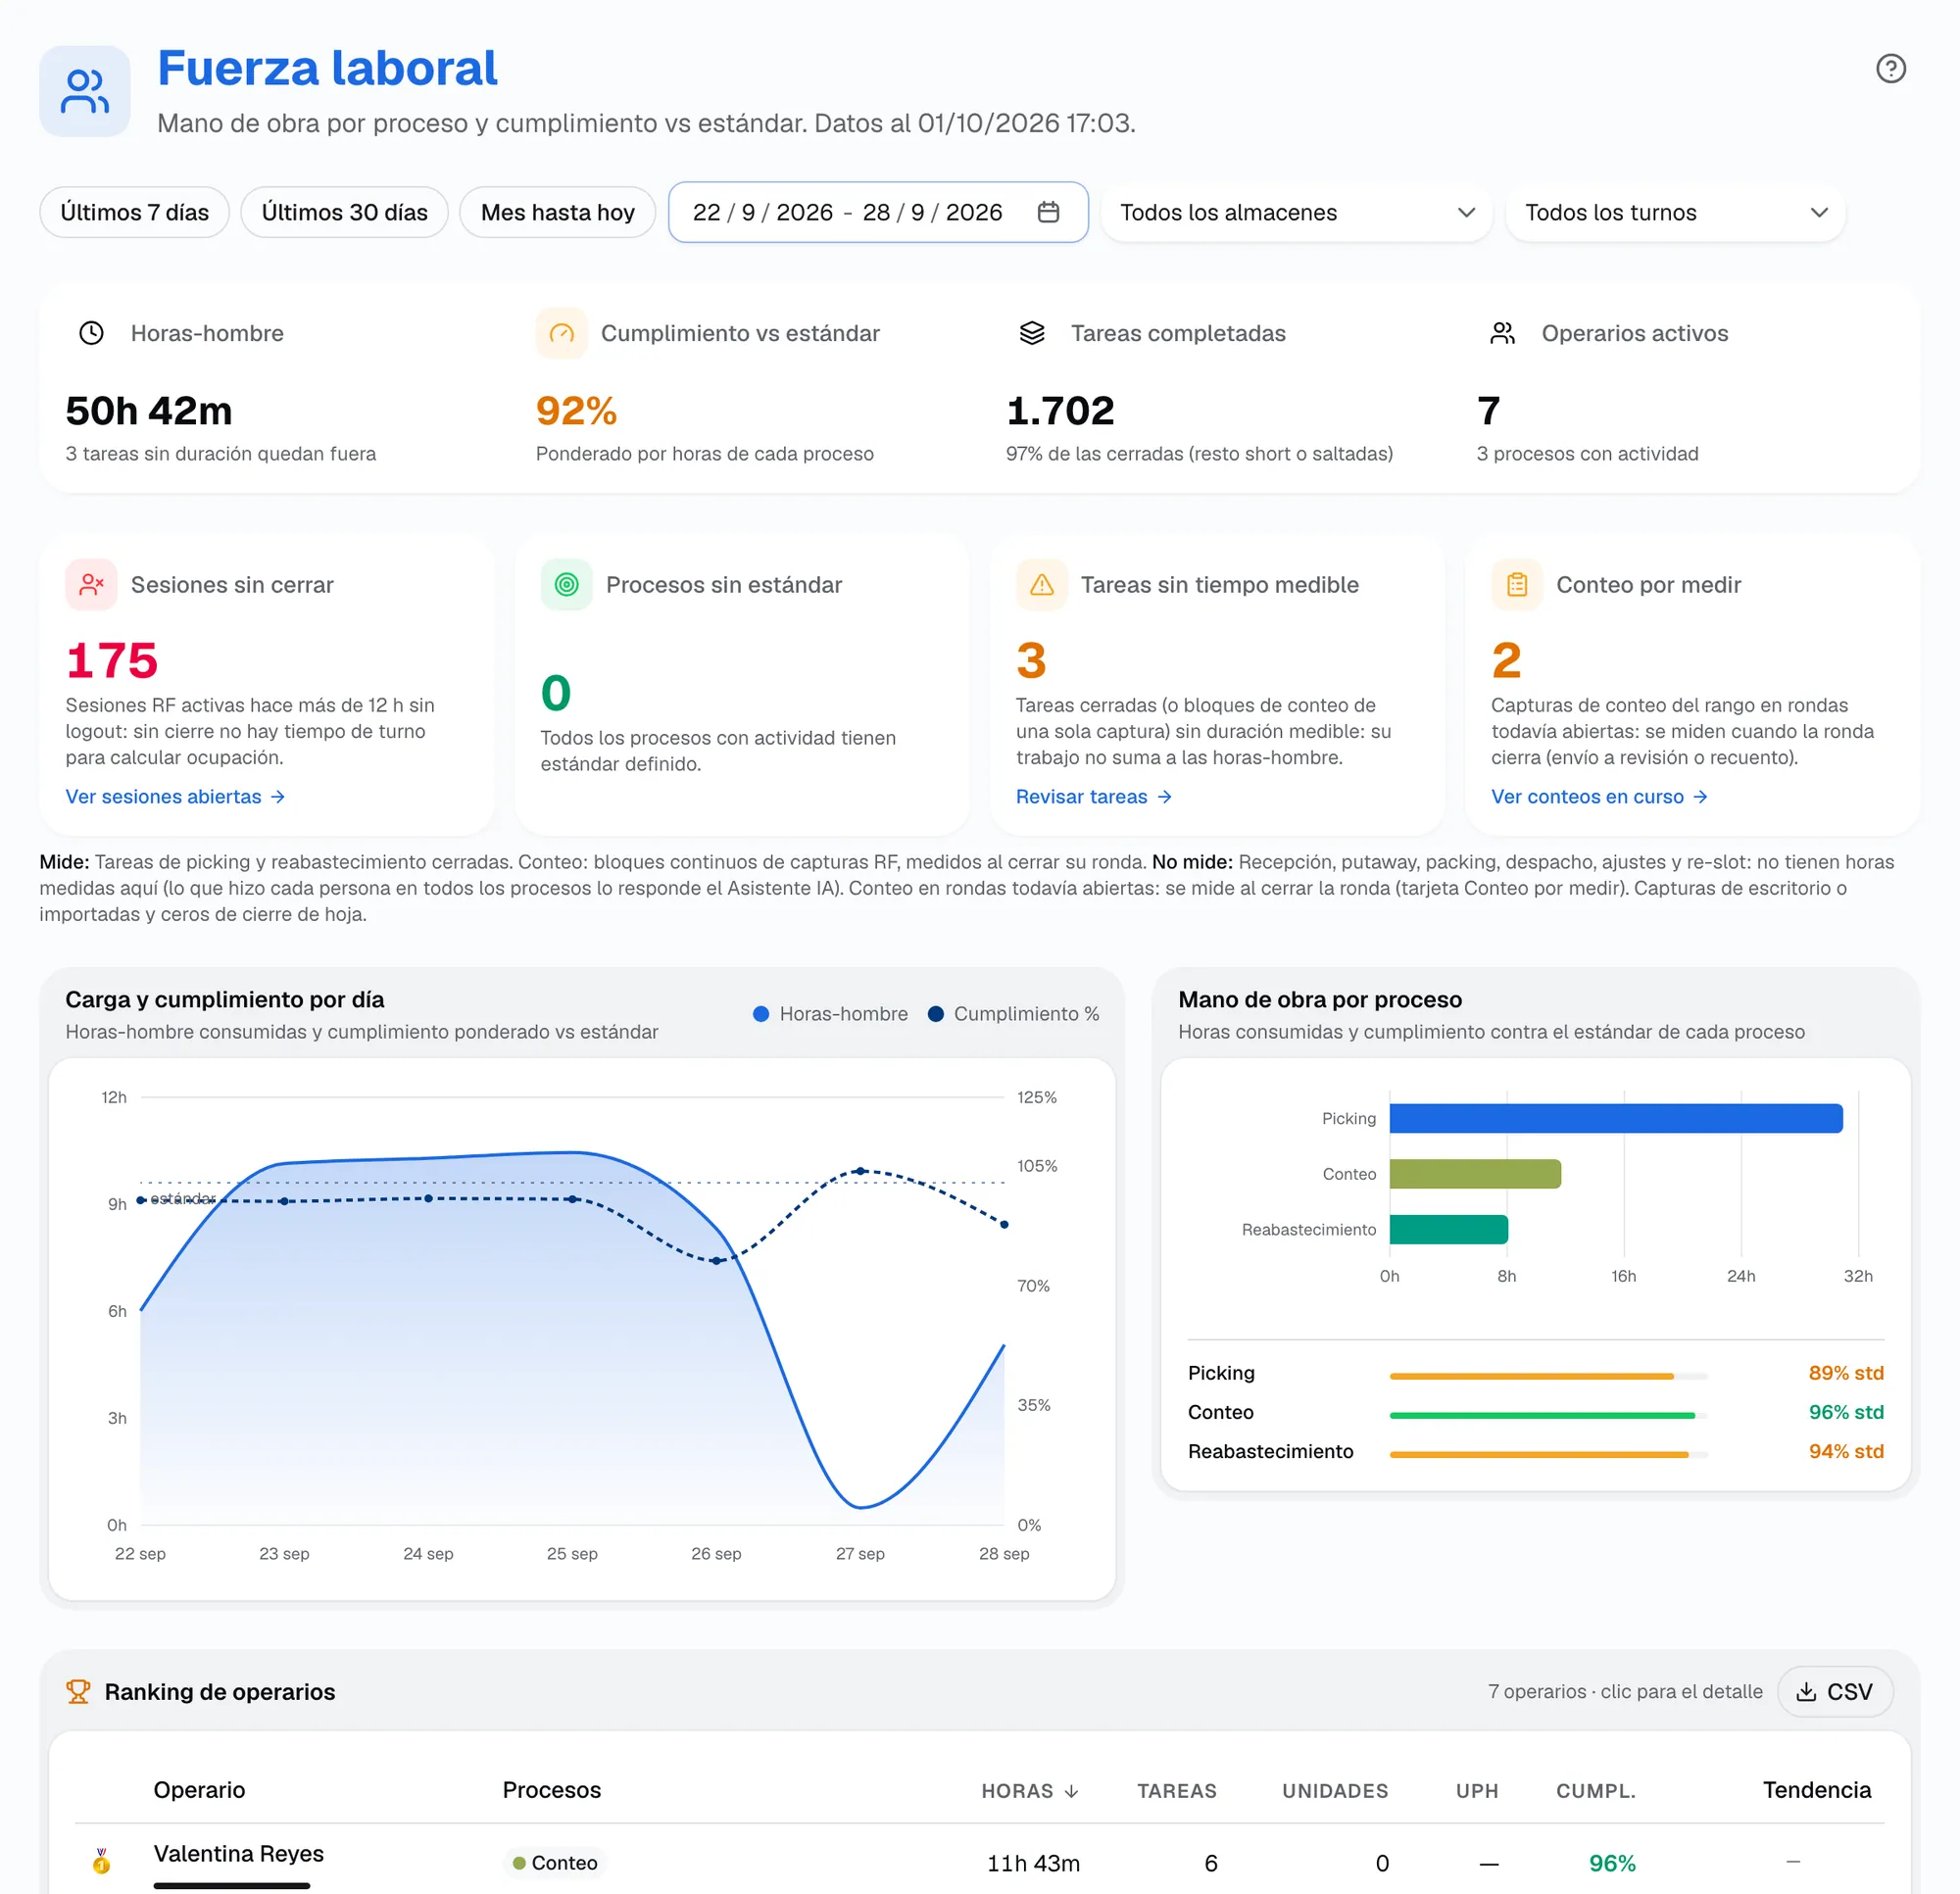Click the sort arrow next to HORAS
This screenshot has width=1960, height=1894.
(1071, 1791)
